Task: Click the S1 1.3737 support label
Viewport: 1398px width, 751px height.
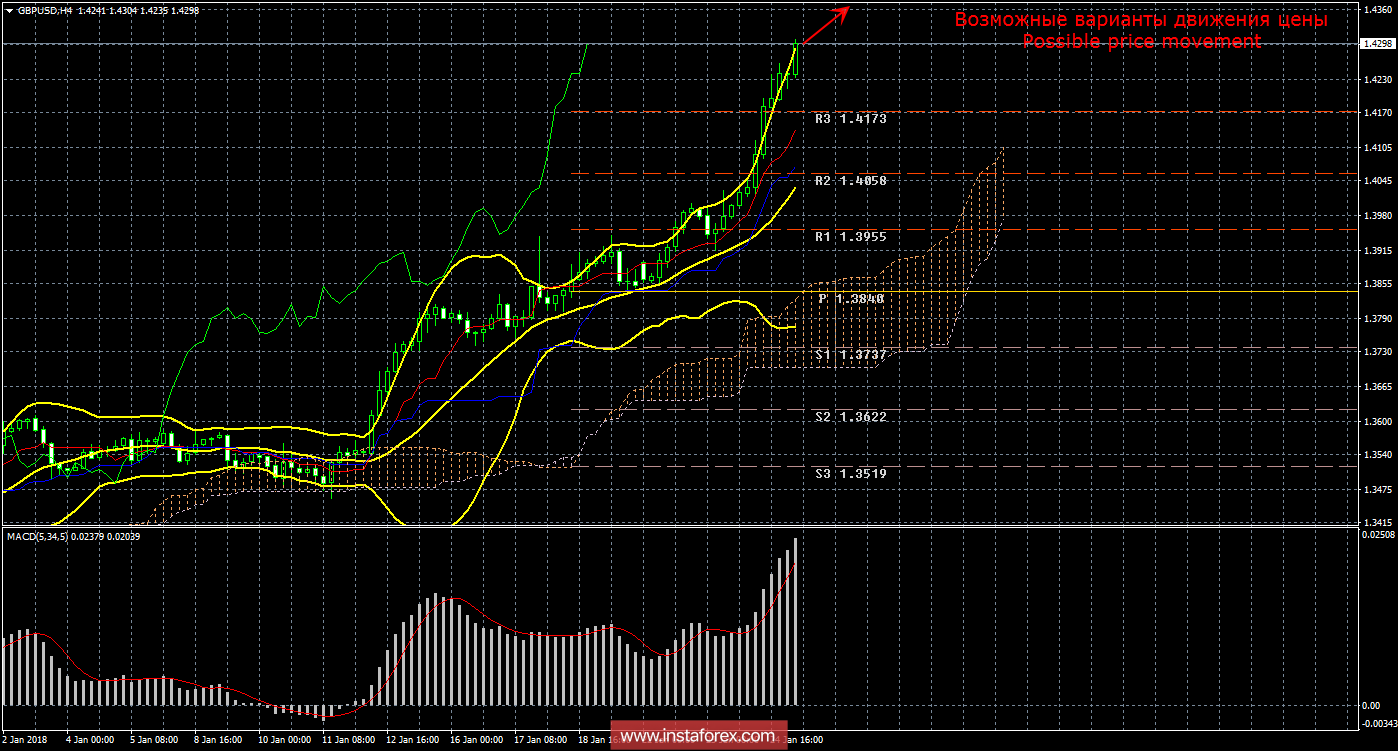Action: (850, 355)
